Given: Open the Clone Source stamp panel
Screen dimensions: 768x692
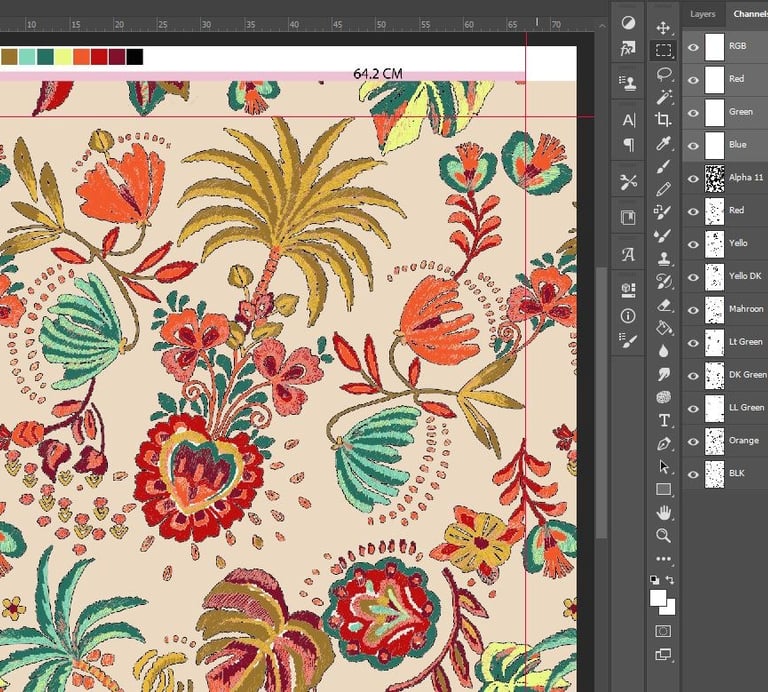Looking at the screenshot, I should coord(628,83).
